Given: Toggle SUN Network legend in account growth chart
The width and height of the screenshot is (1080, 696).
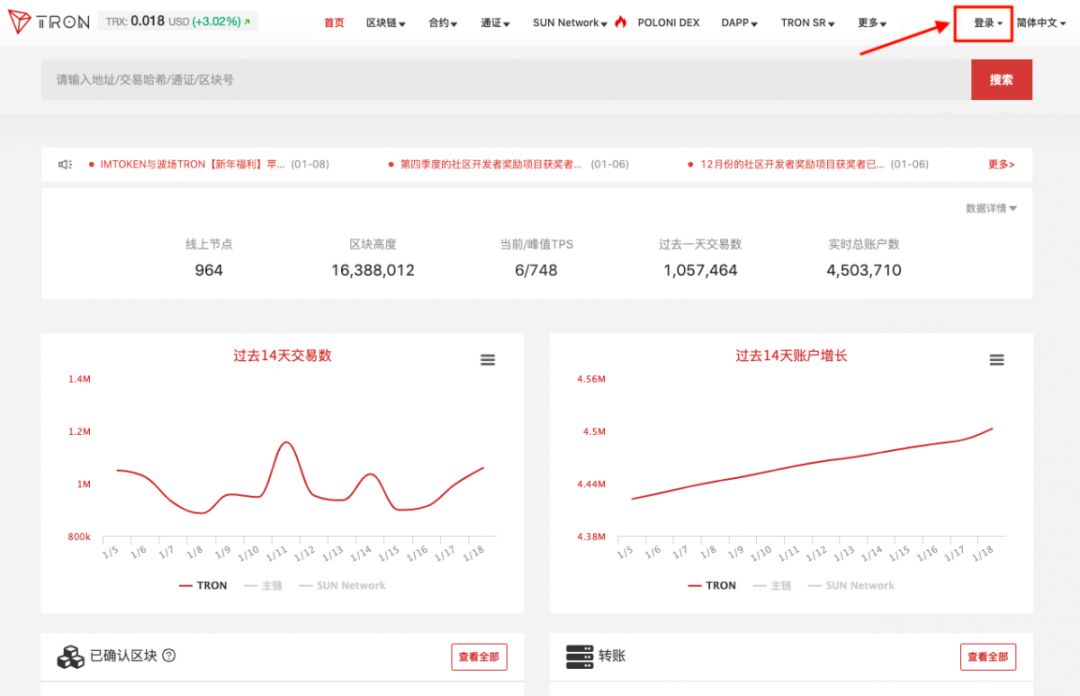Looking at the screenshot, I should point(851,585).
